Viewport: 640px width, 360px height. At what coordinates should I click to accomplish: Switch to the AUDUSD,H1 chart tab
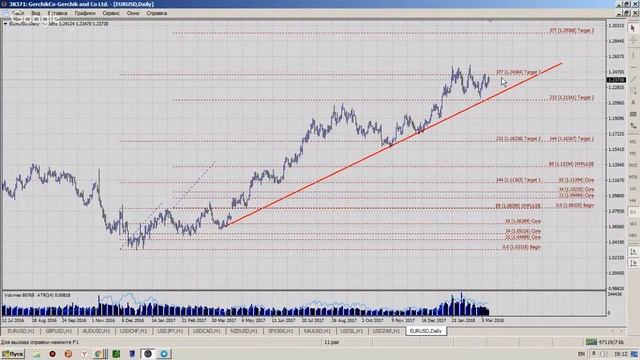pyautogui.click(x=96, y=331)
